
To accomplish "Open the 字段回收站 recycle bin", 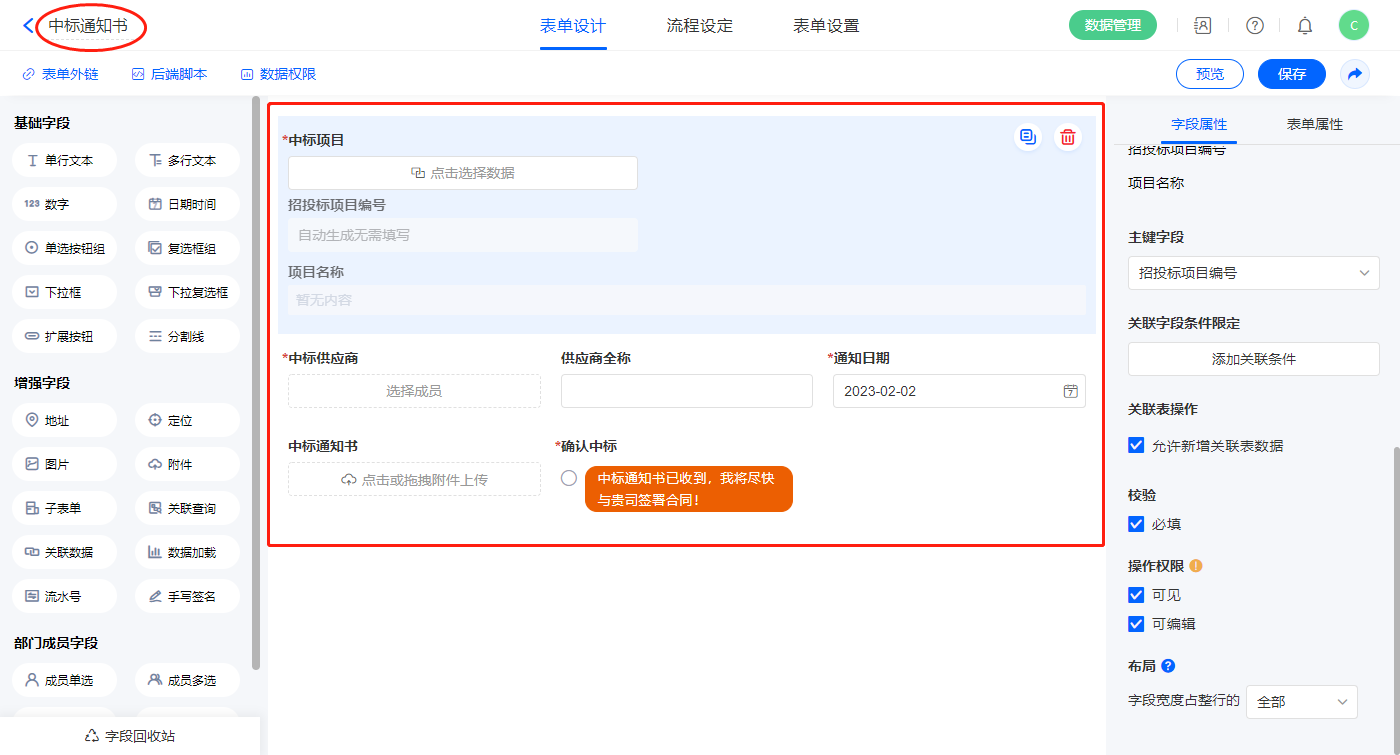I will [x=130, y=736].
